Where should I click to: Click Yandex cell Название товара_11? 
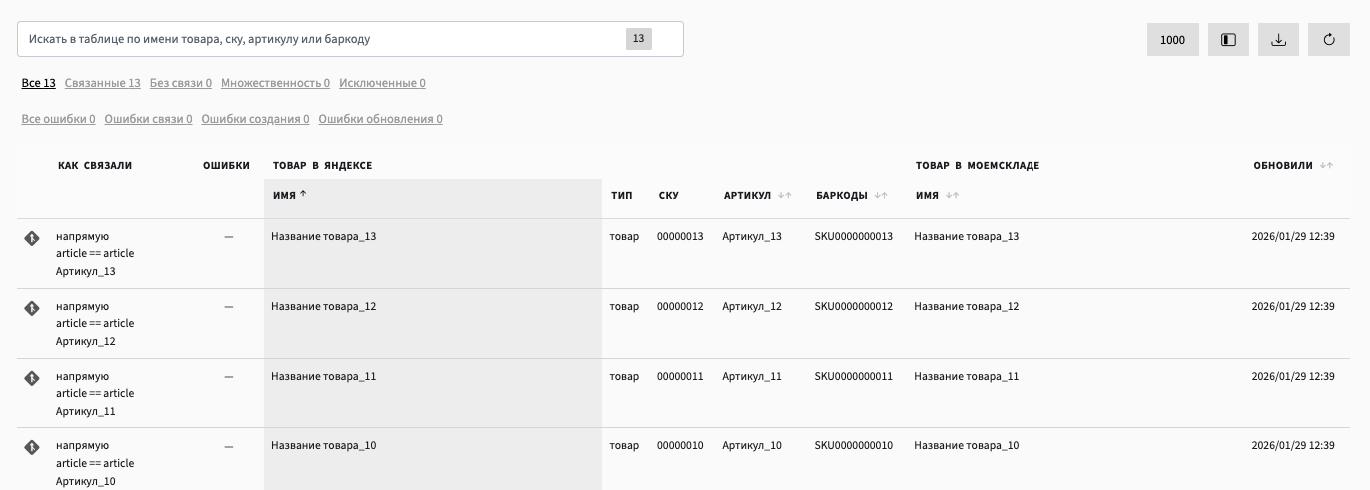(x=324, y=377)
